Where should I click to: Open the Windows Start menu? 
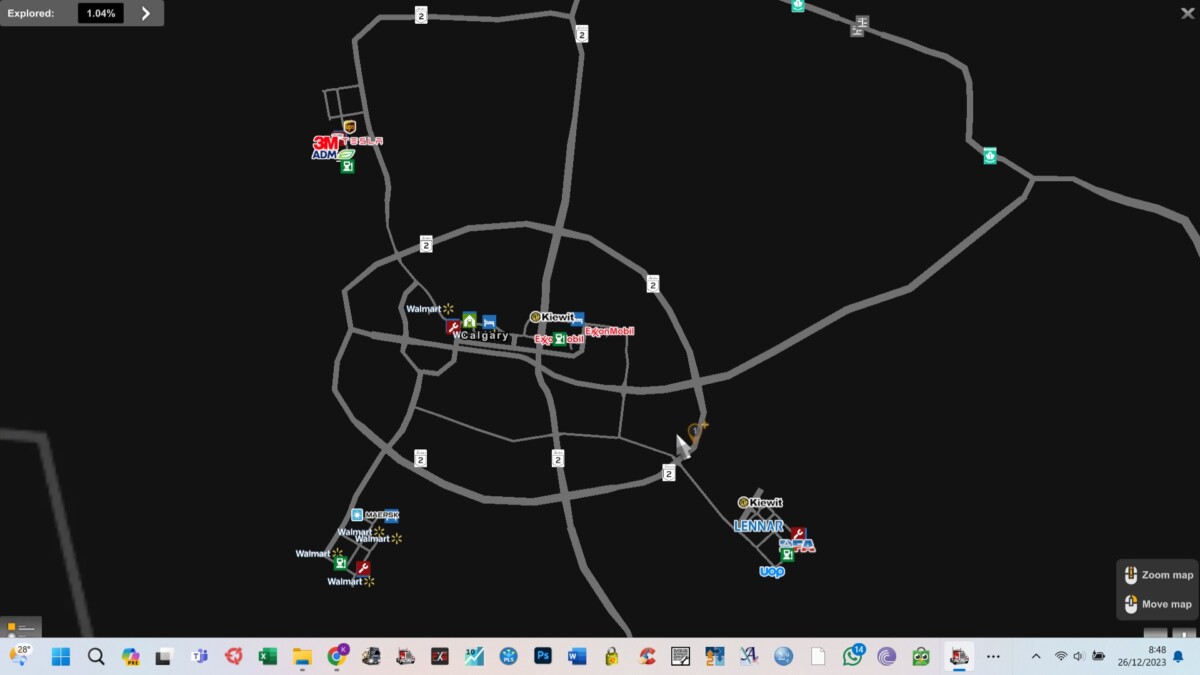(x=61, y=656)
